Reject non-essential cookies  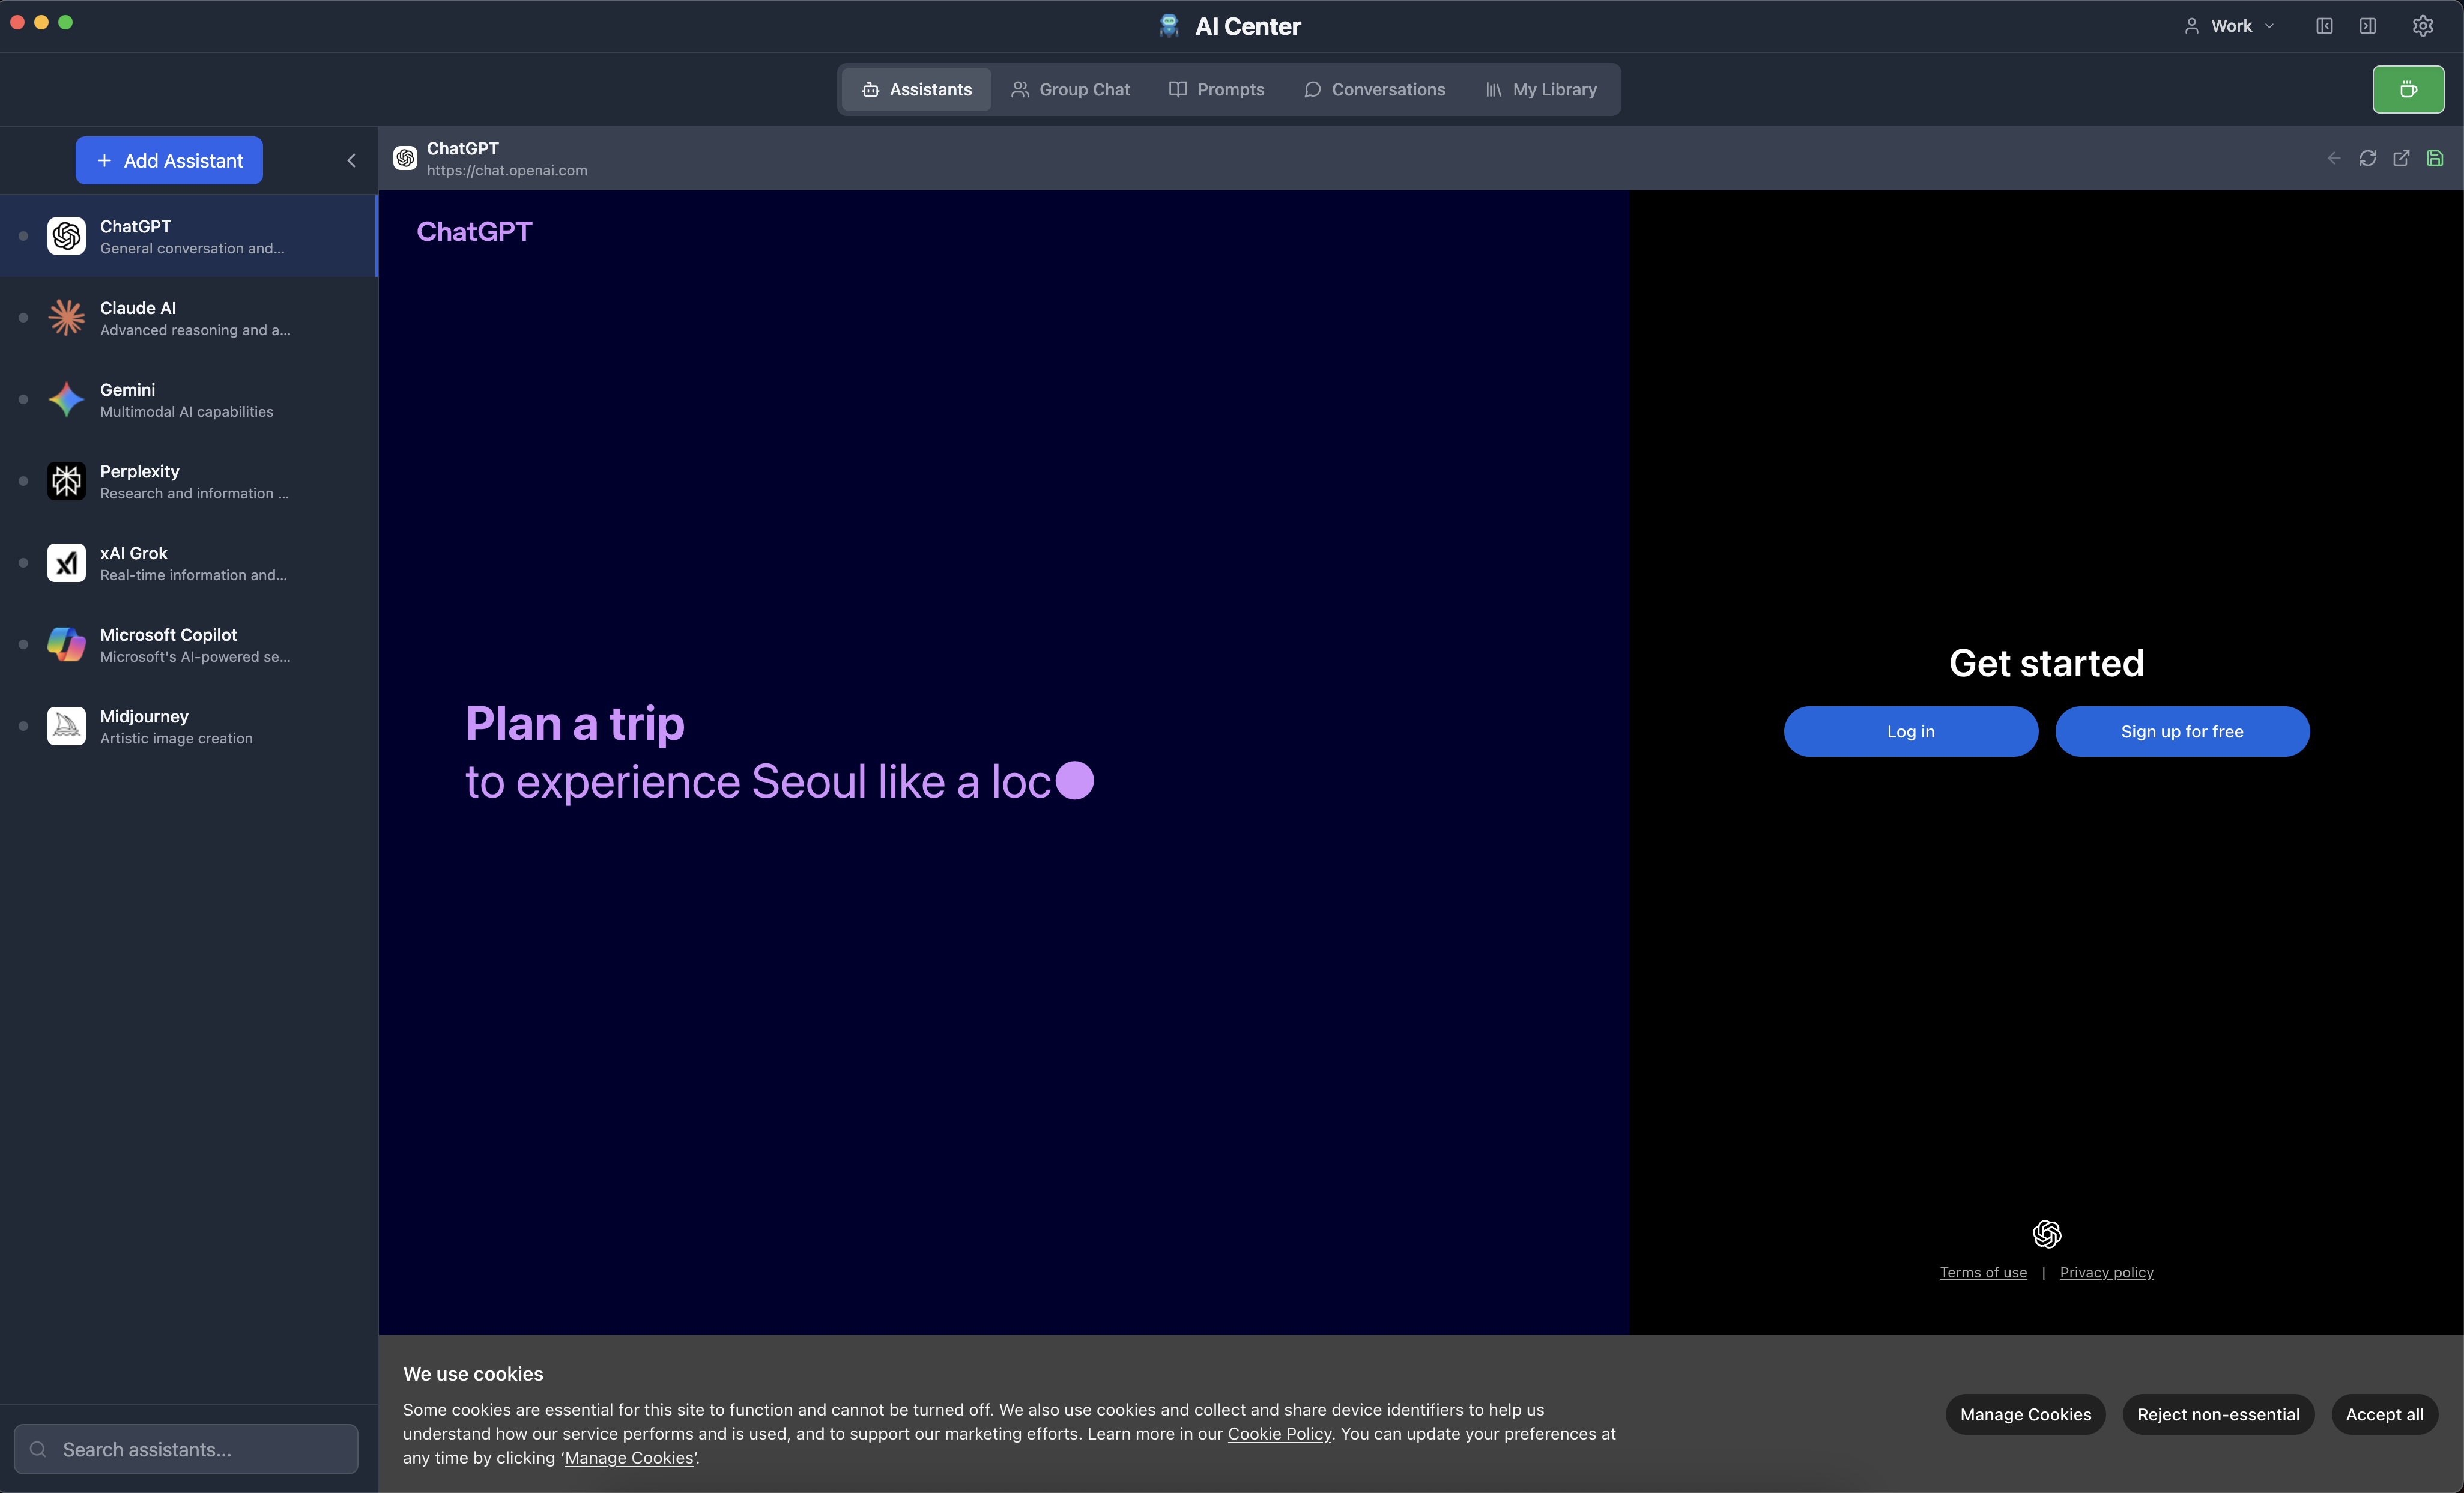[x=2217, y=1414]
